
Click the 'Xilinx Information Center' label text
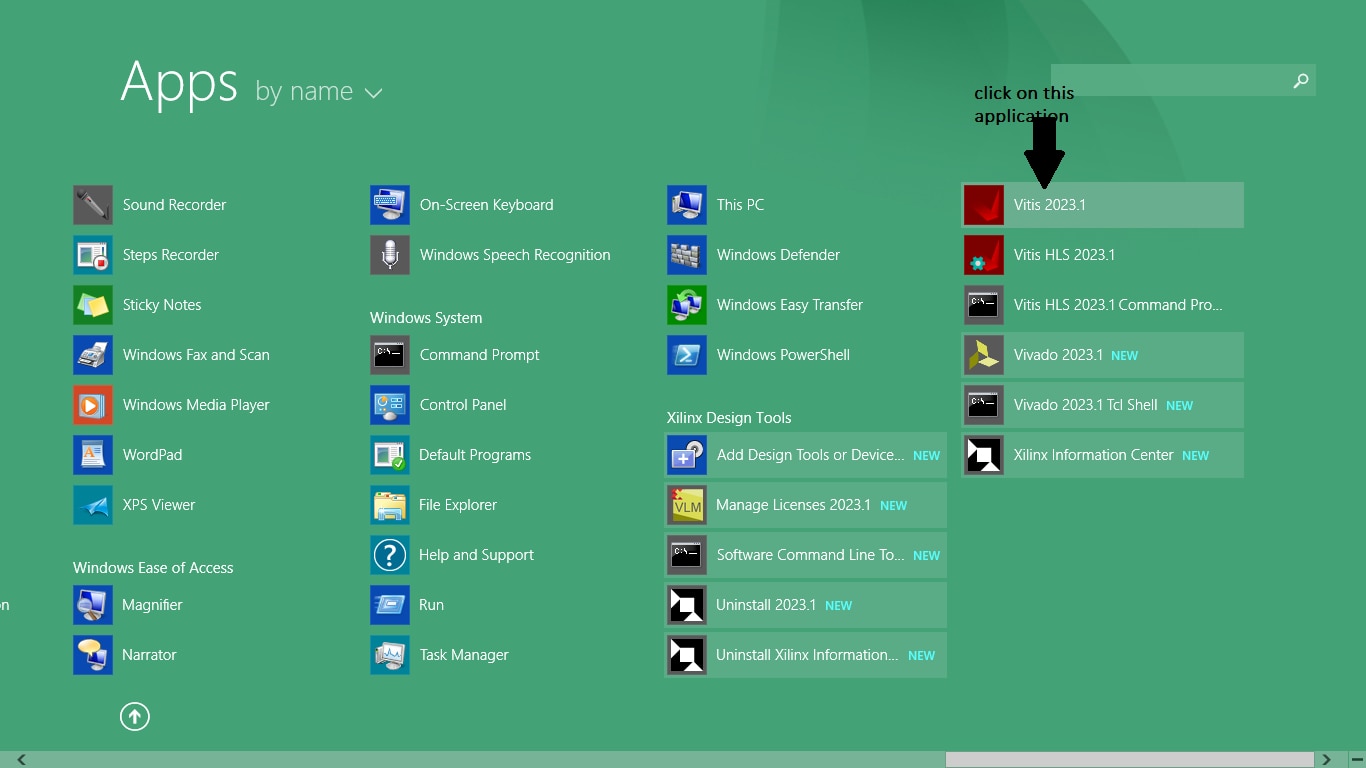1093,455
